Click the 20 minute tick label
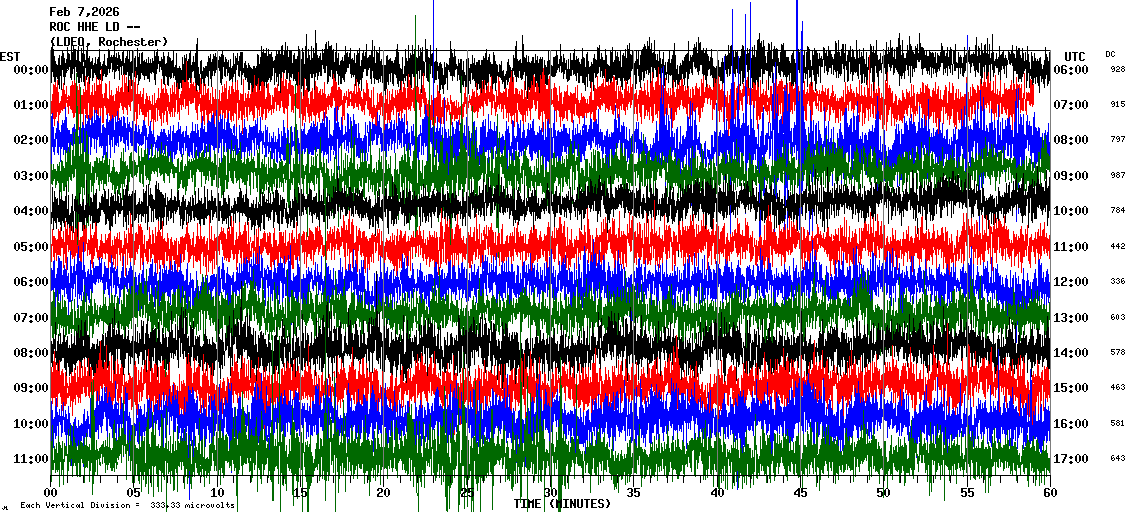Image resolution: width=1130 pixels, height=519 pixels. pos(383,493)
